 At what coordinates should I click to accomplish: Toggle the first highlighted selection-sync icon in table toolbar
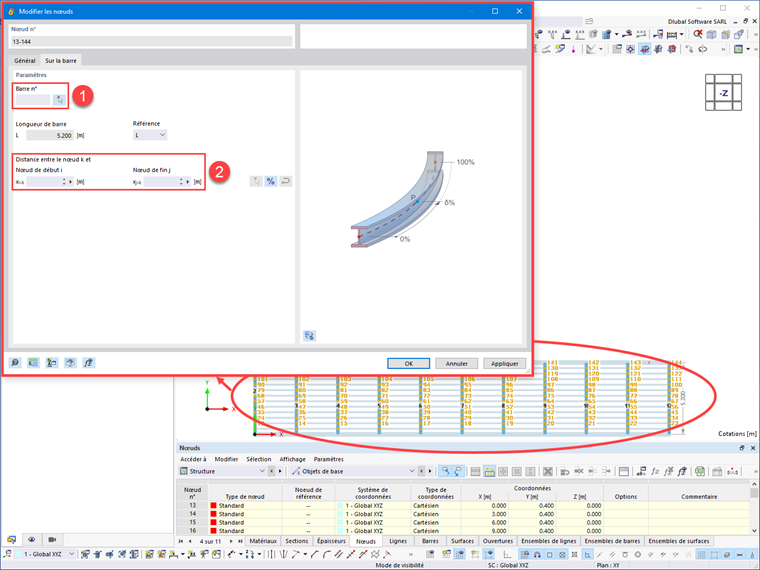445,471
